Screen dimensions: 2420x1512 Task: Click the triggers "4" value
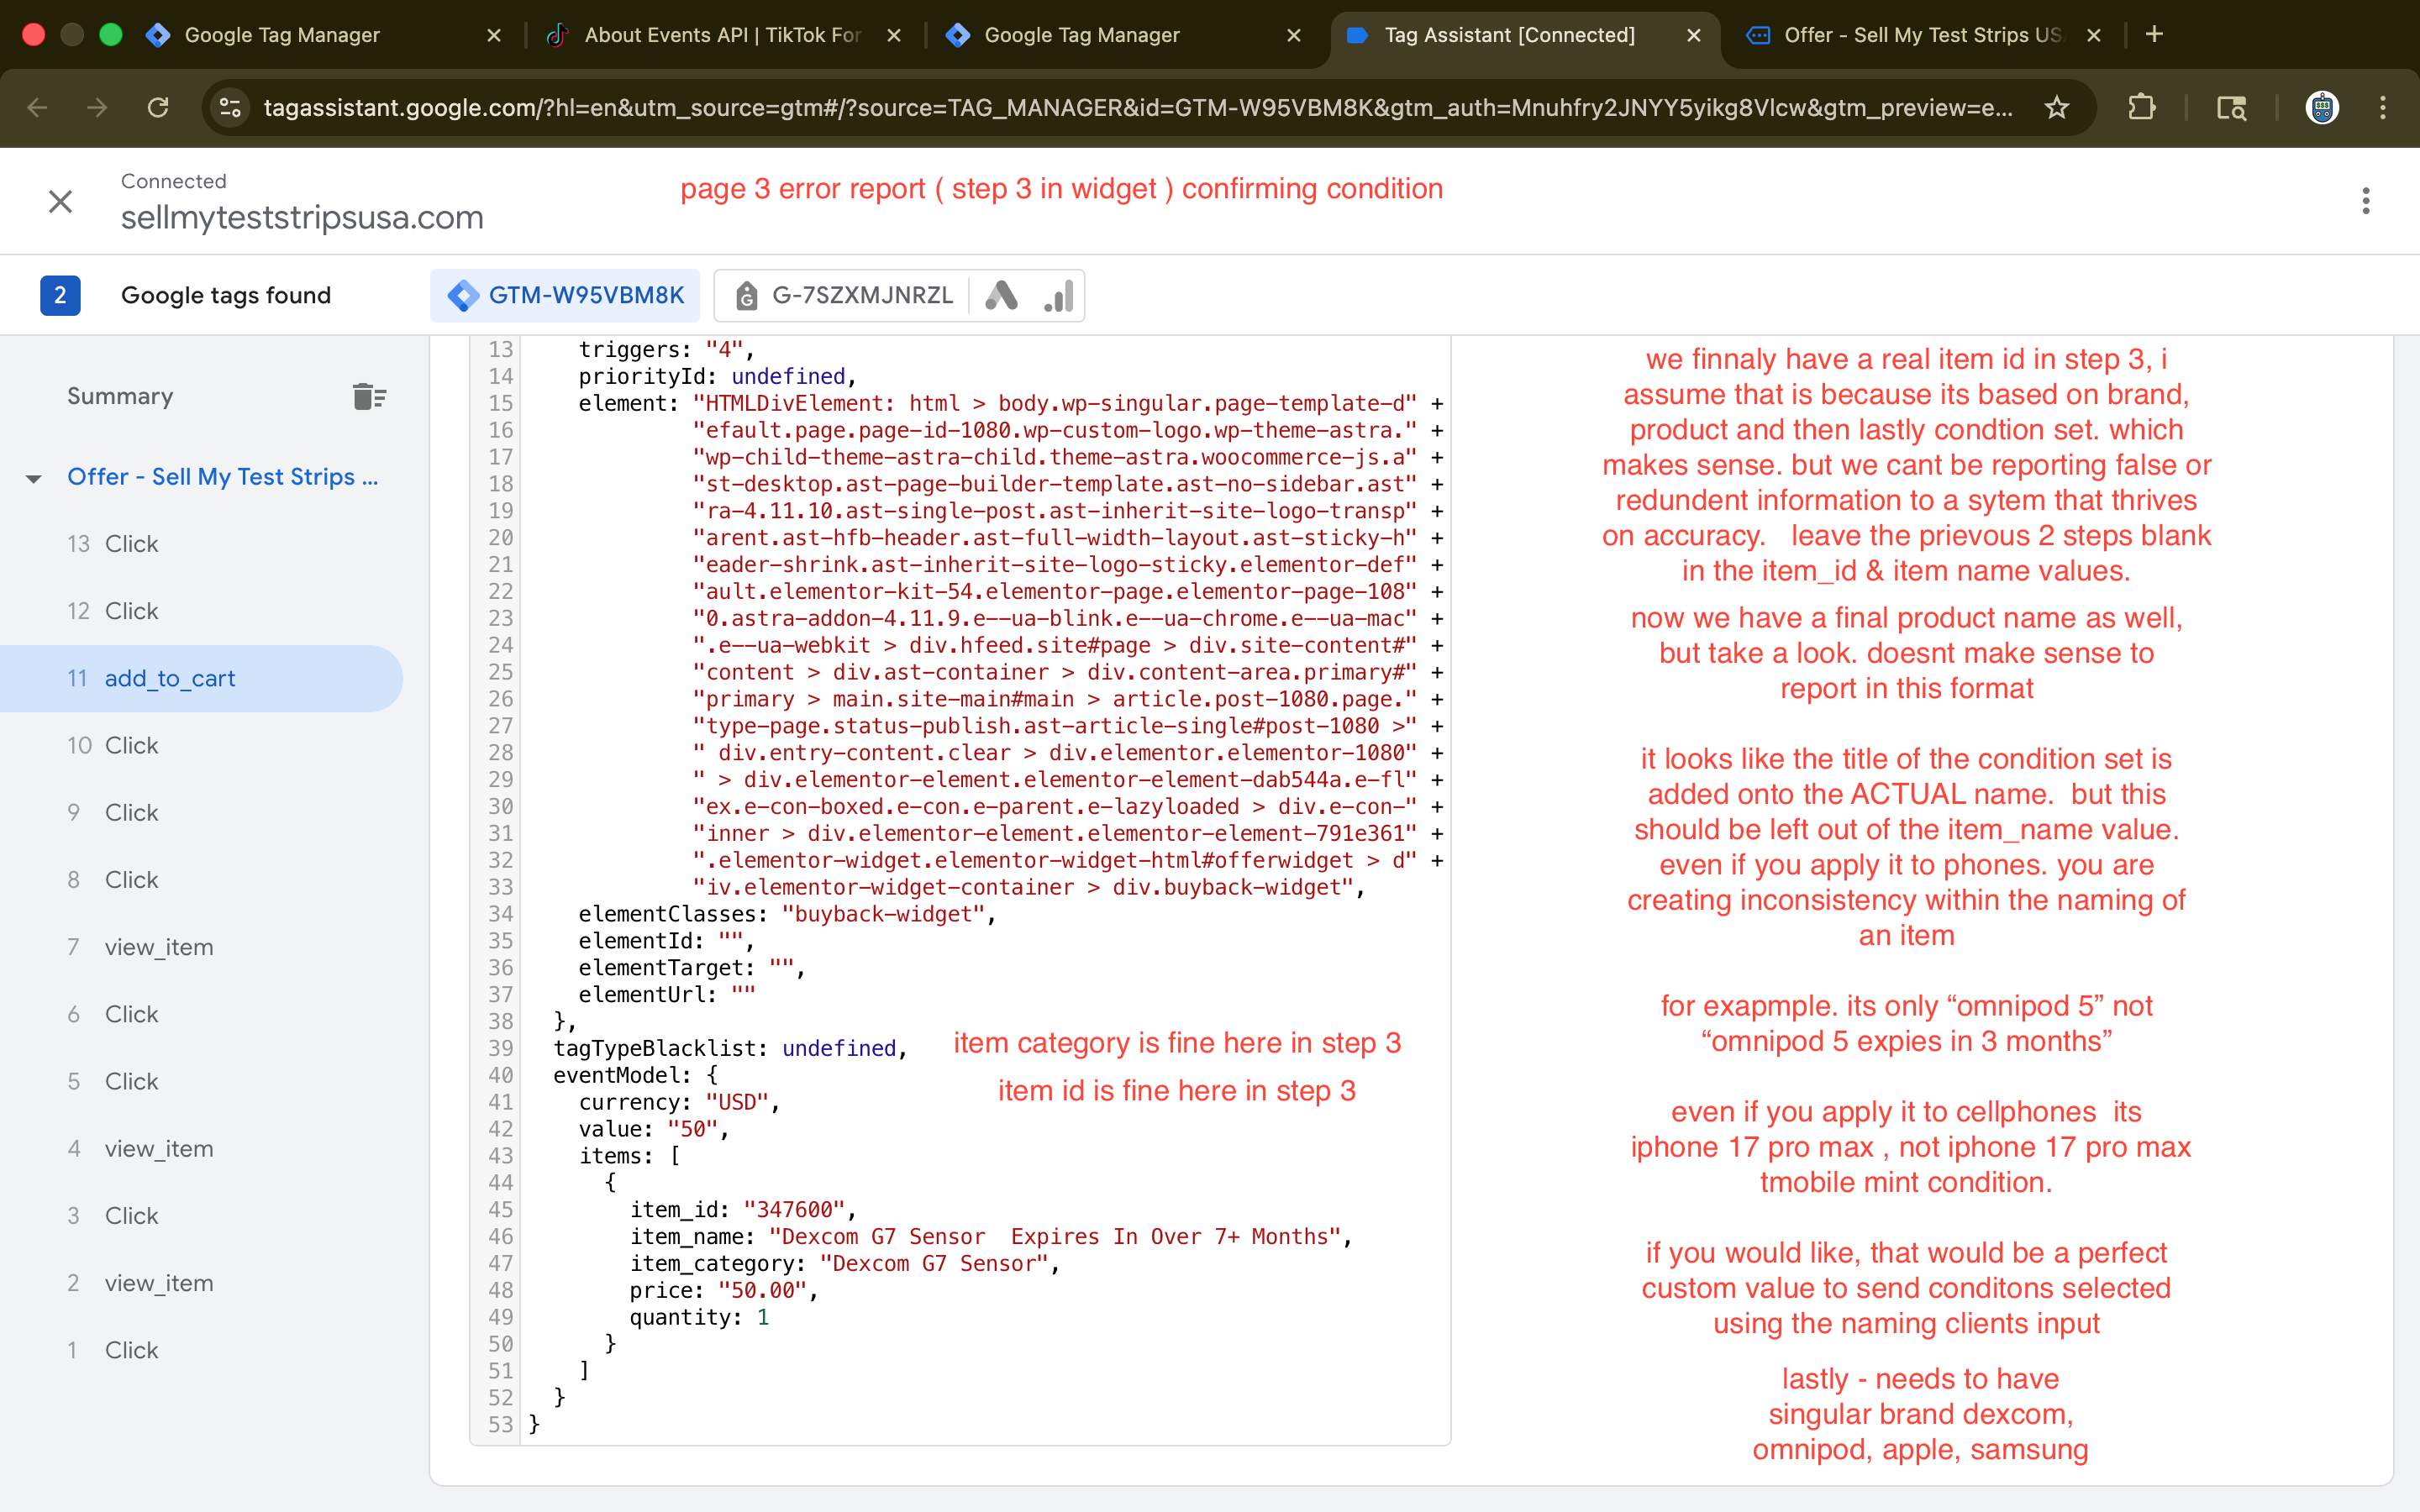click(x=724, y=350)
